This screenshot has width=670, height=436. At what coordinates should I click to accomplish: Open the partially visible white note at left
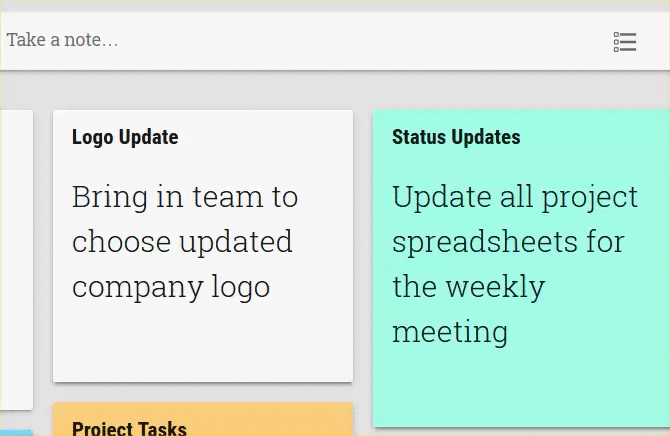[x=16, y=260]
